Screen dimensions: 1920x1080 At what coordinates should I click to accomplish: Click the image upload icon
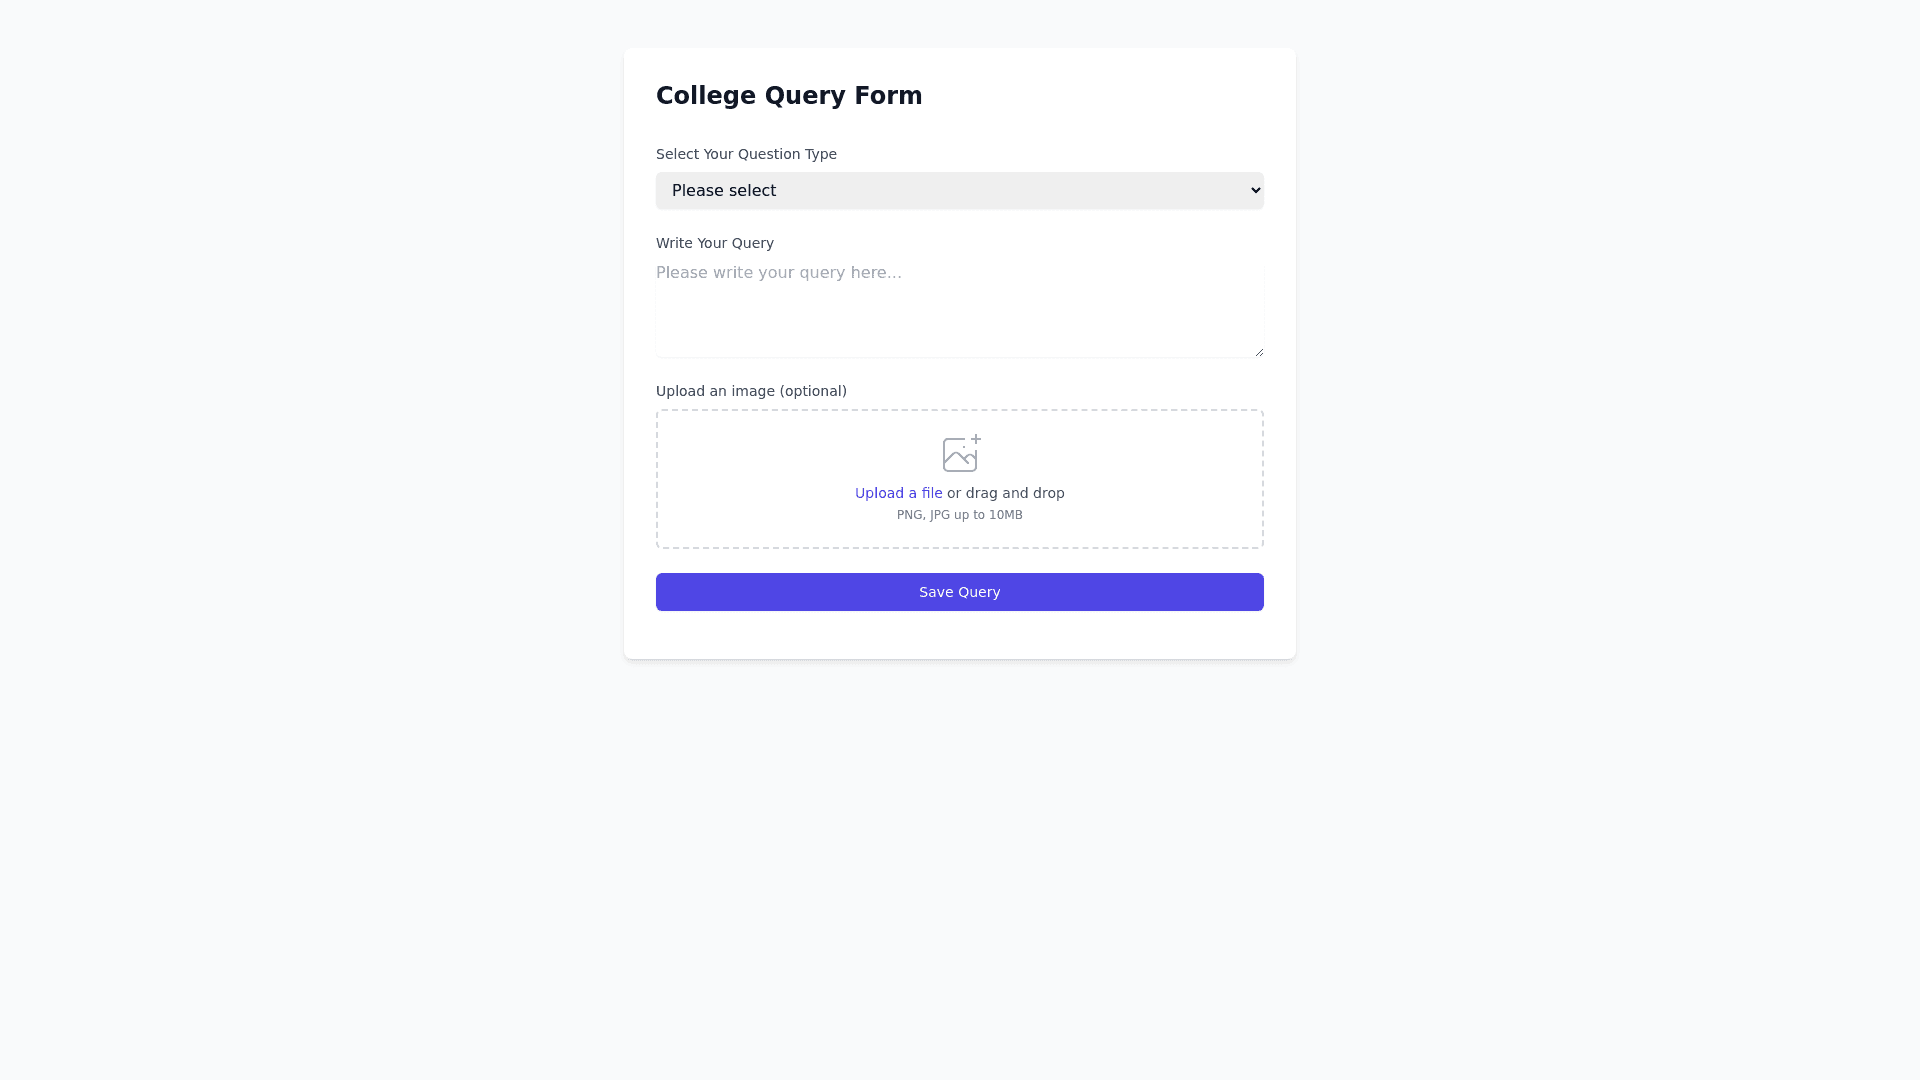click(959, 455)
